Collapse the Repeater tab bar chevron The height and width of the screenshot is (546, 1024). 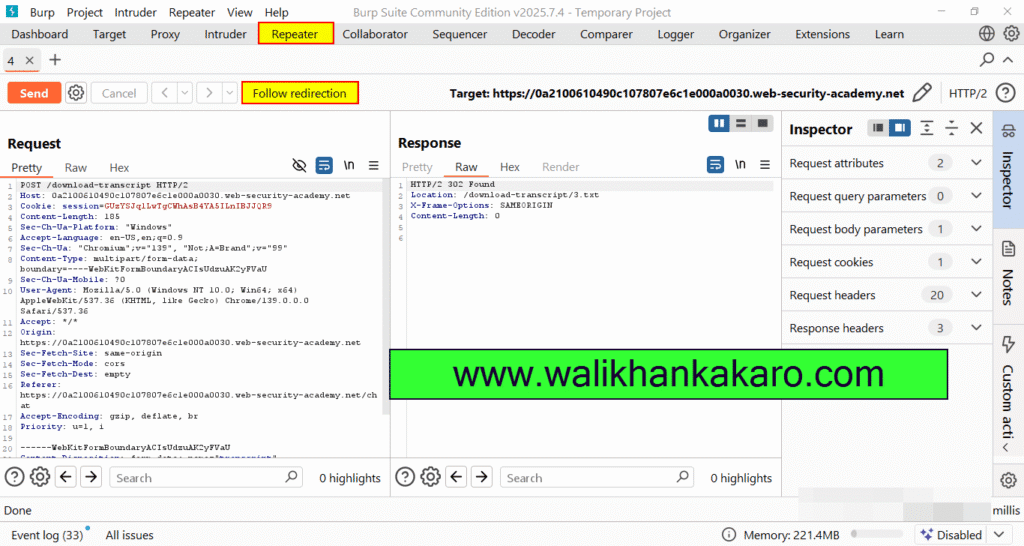click(x=1008, y=59)
